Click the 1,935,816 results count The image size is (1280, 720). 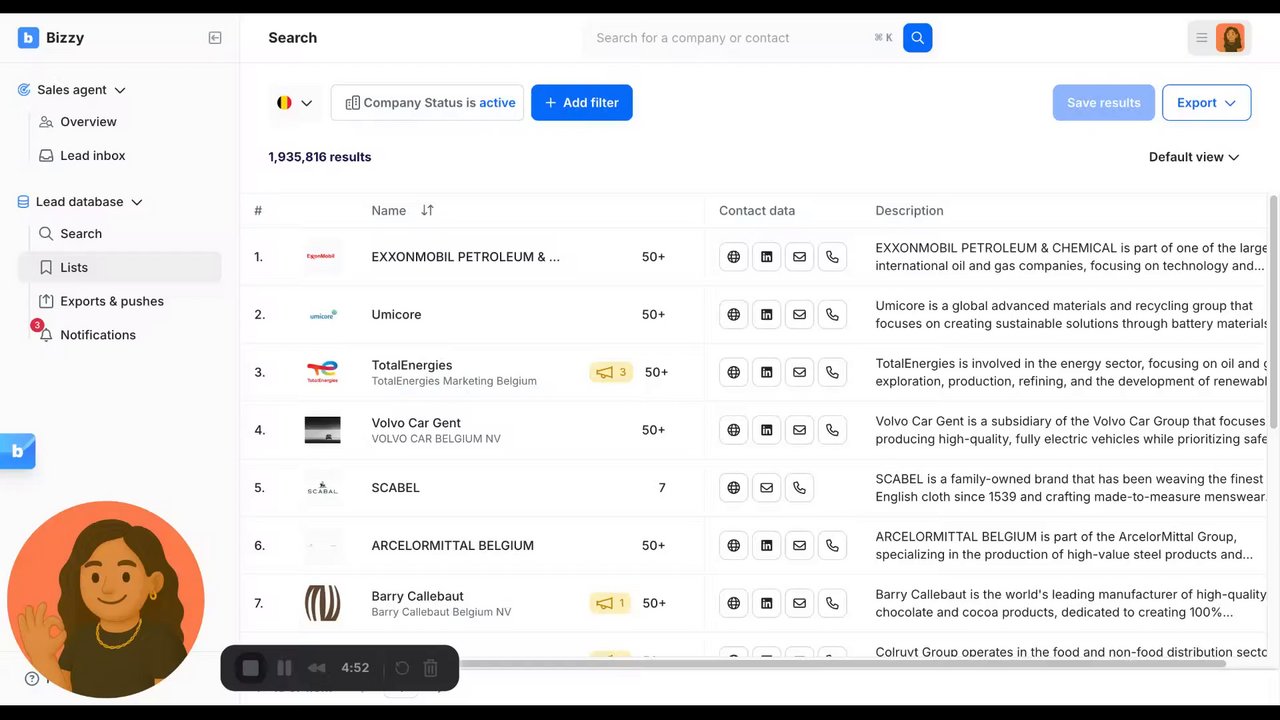pos(320,157)
